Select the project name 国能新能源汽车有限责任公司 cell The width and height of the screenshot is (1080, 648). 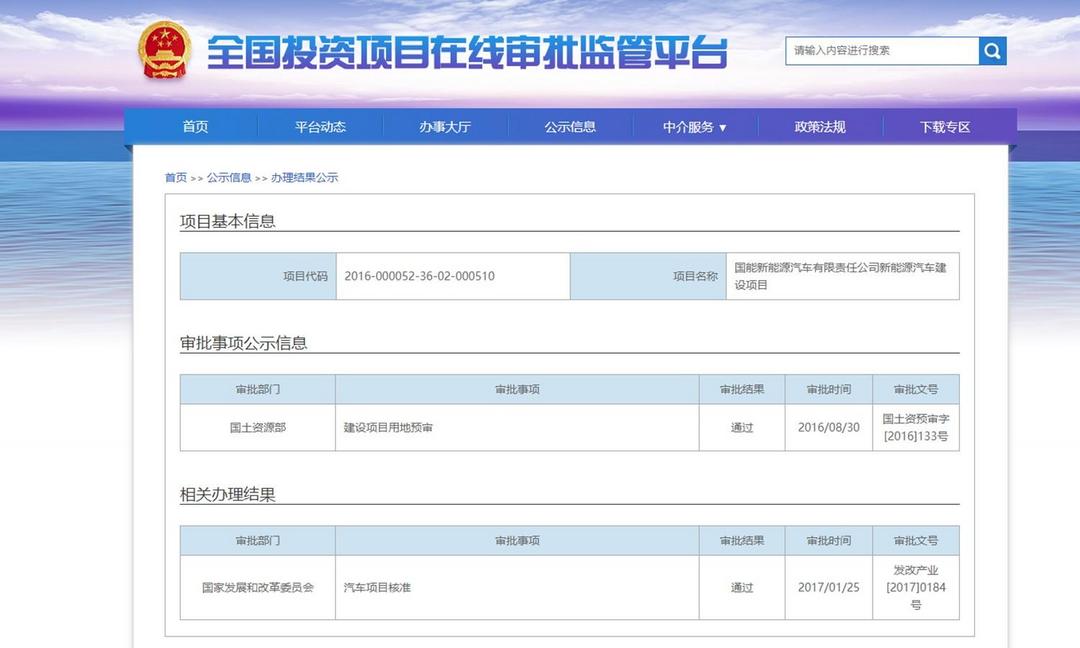coord(842,276)
